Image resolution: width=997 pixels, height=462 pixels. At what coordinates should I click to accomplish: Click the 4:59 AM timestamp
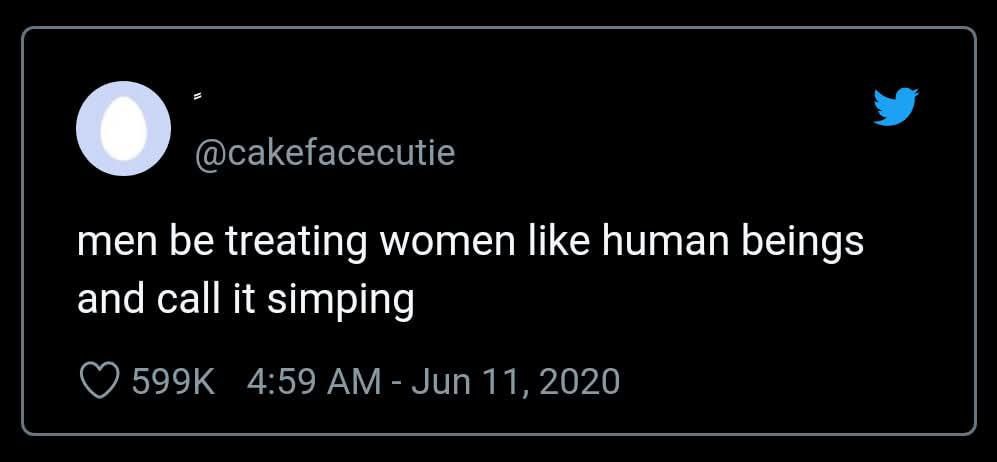point(314,381)
